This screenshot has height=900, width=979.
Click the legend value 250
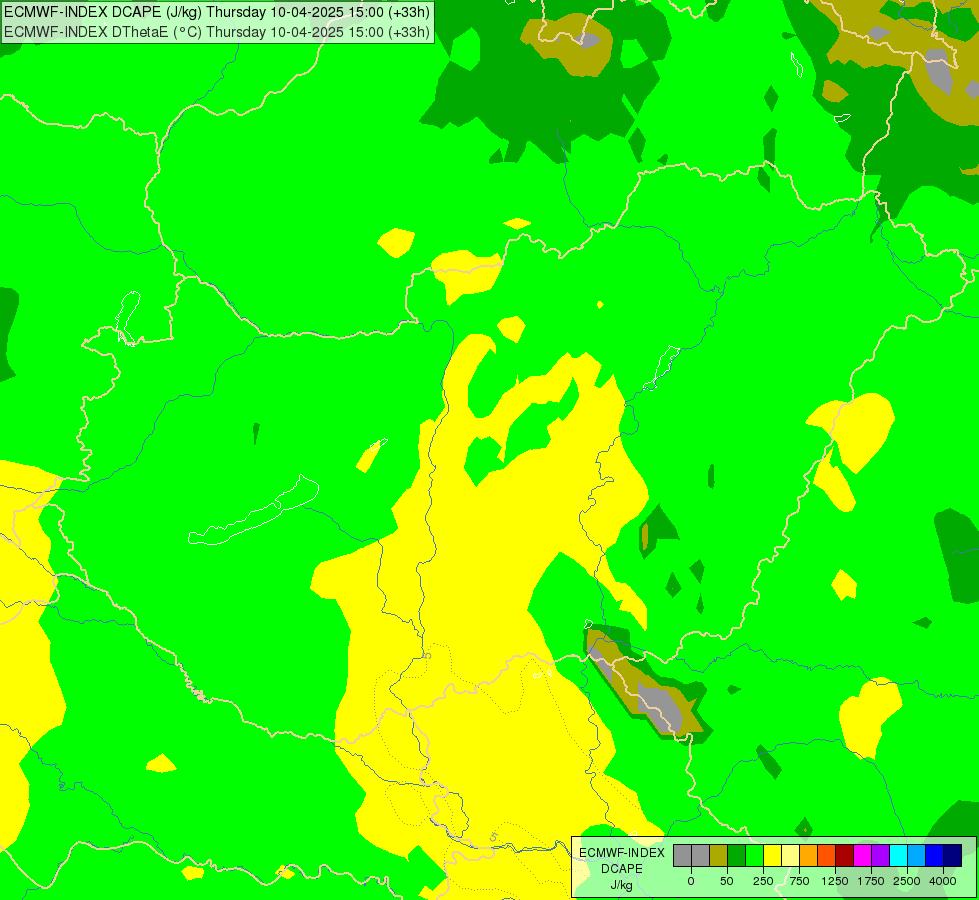coord(763,881)
